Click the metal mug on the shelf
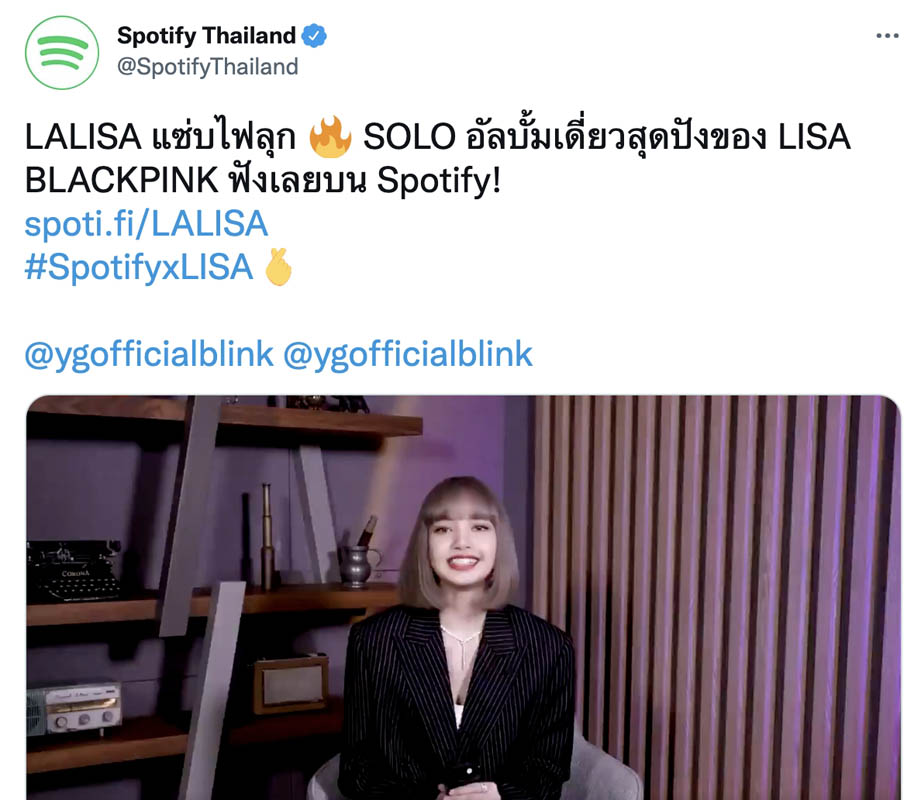921x800 pixels. 359,566
